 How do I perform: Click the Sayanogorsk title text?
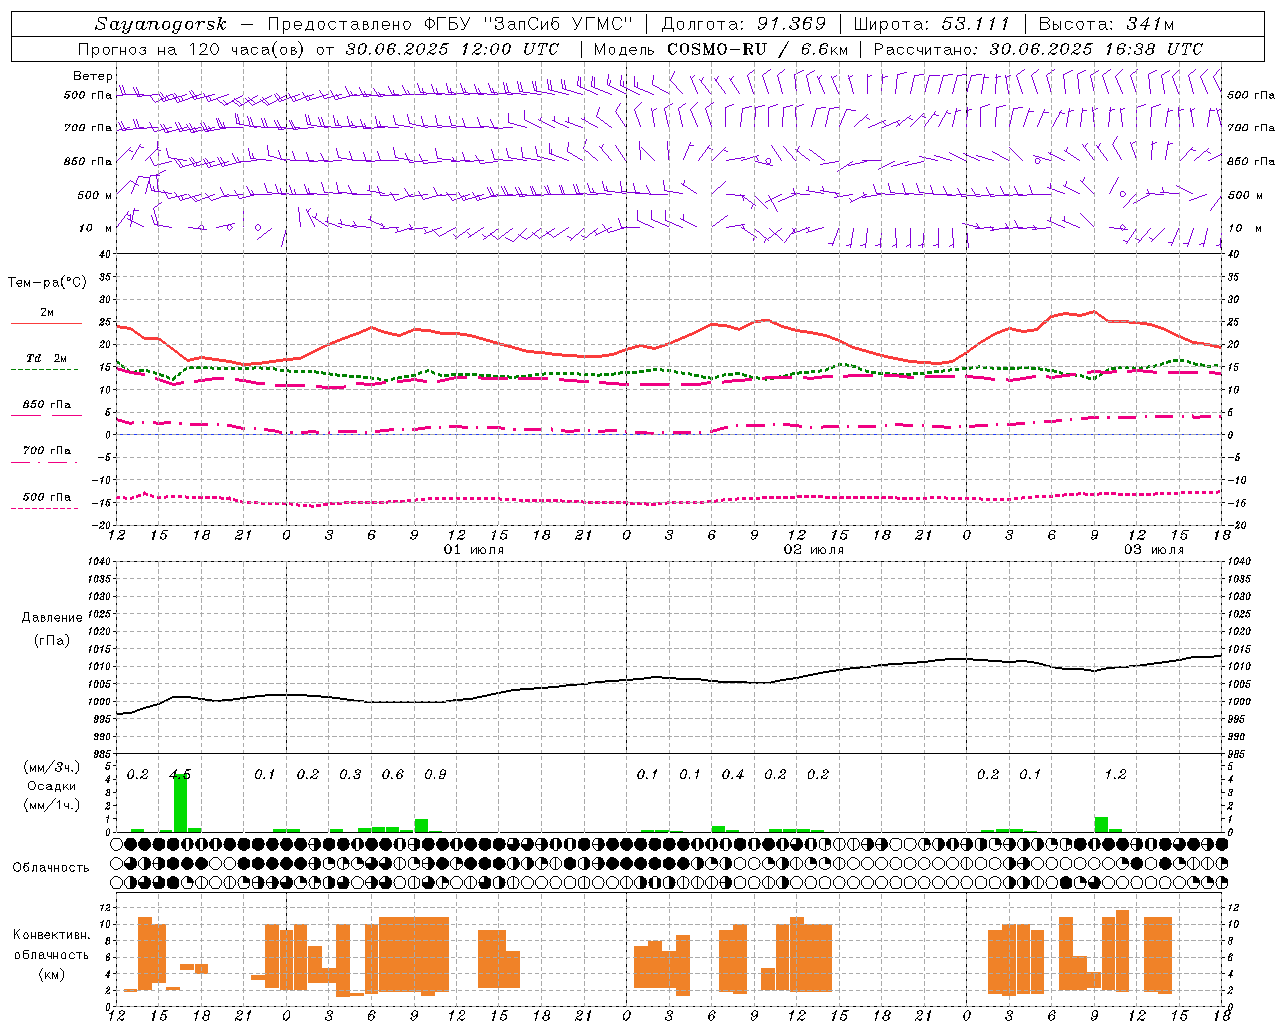tap(161, 24)
